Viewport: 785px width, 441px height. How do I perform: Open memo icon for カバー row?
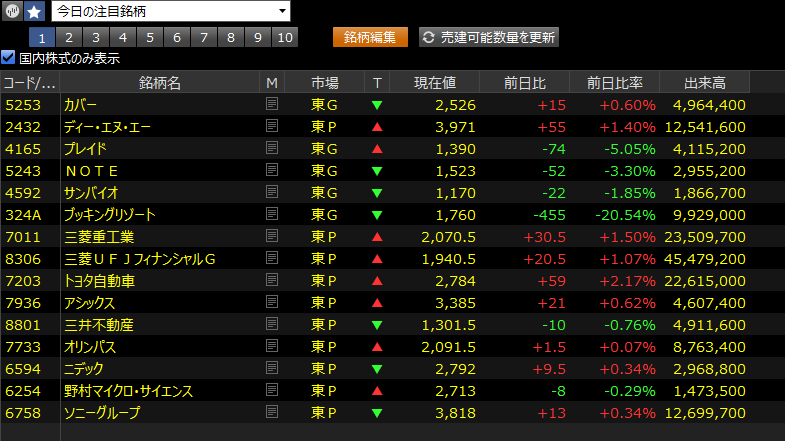coord(272,104)
